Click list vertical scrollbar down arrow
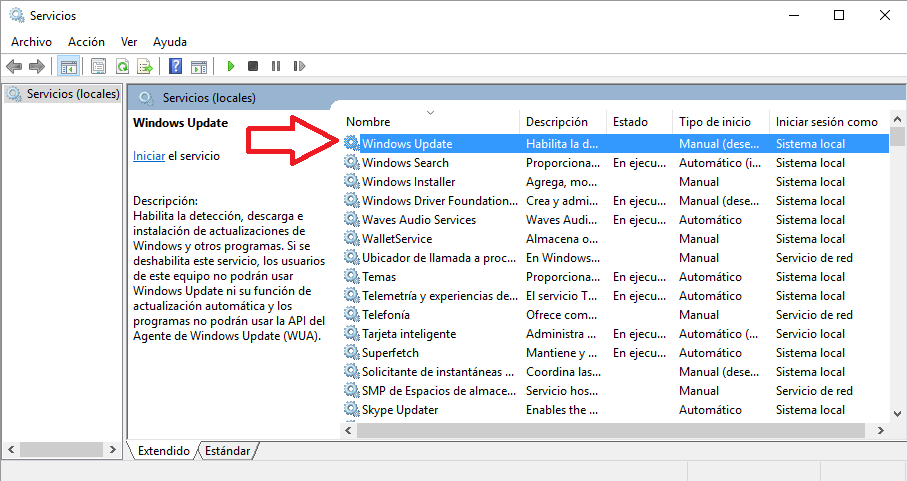This screenshot has width=907, height=481. click(897, 413)
